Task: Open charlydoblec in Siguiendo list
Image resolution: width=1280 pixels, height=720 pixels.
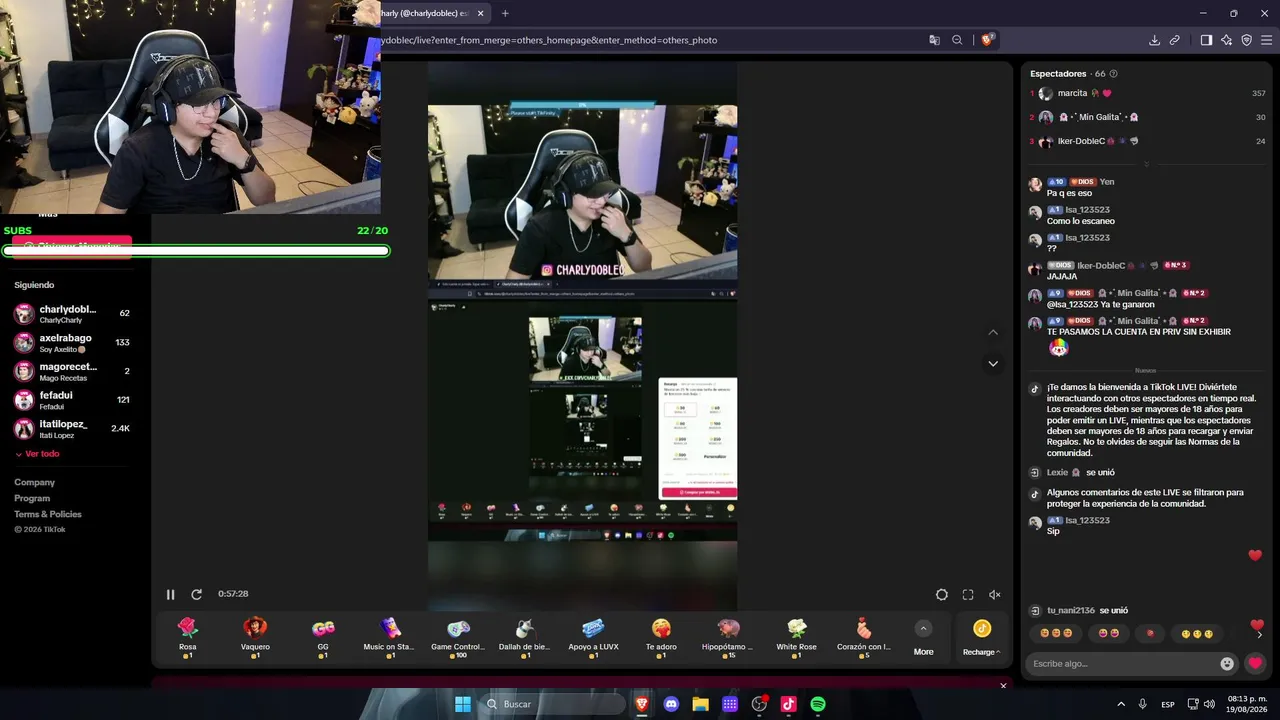Action: [72, 314]
